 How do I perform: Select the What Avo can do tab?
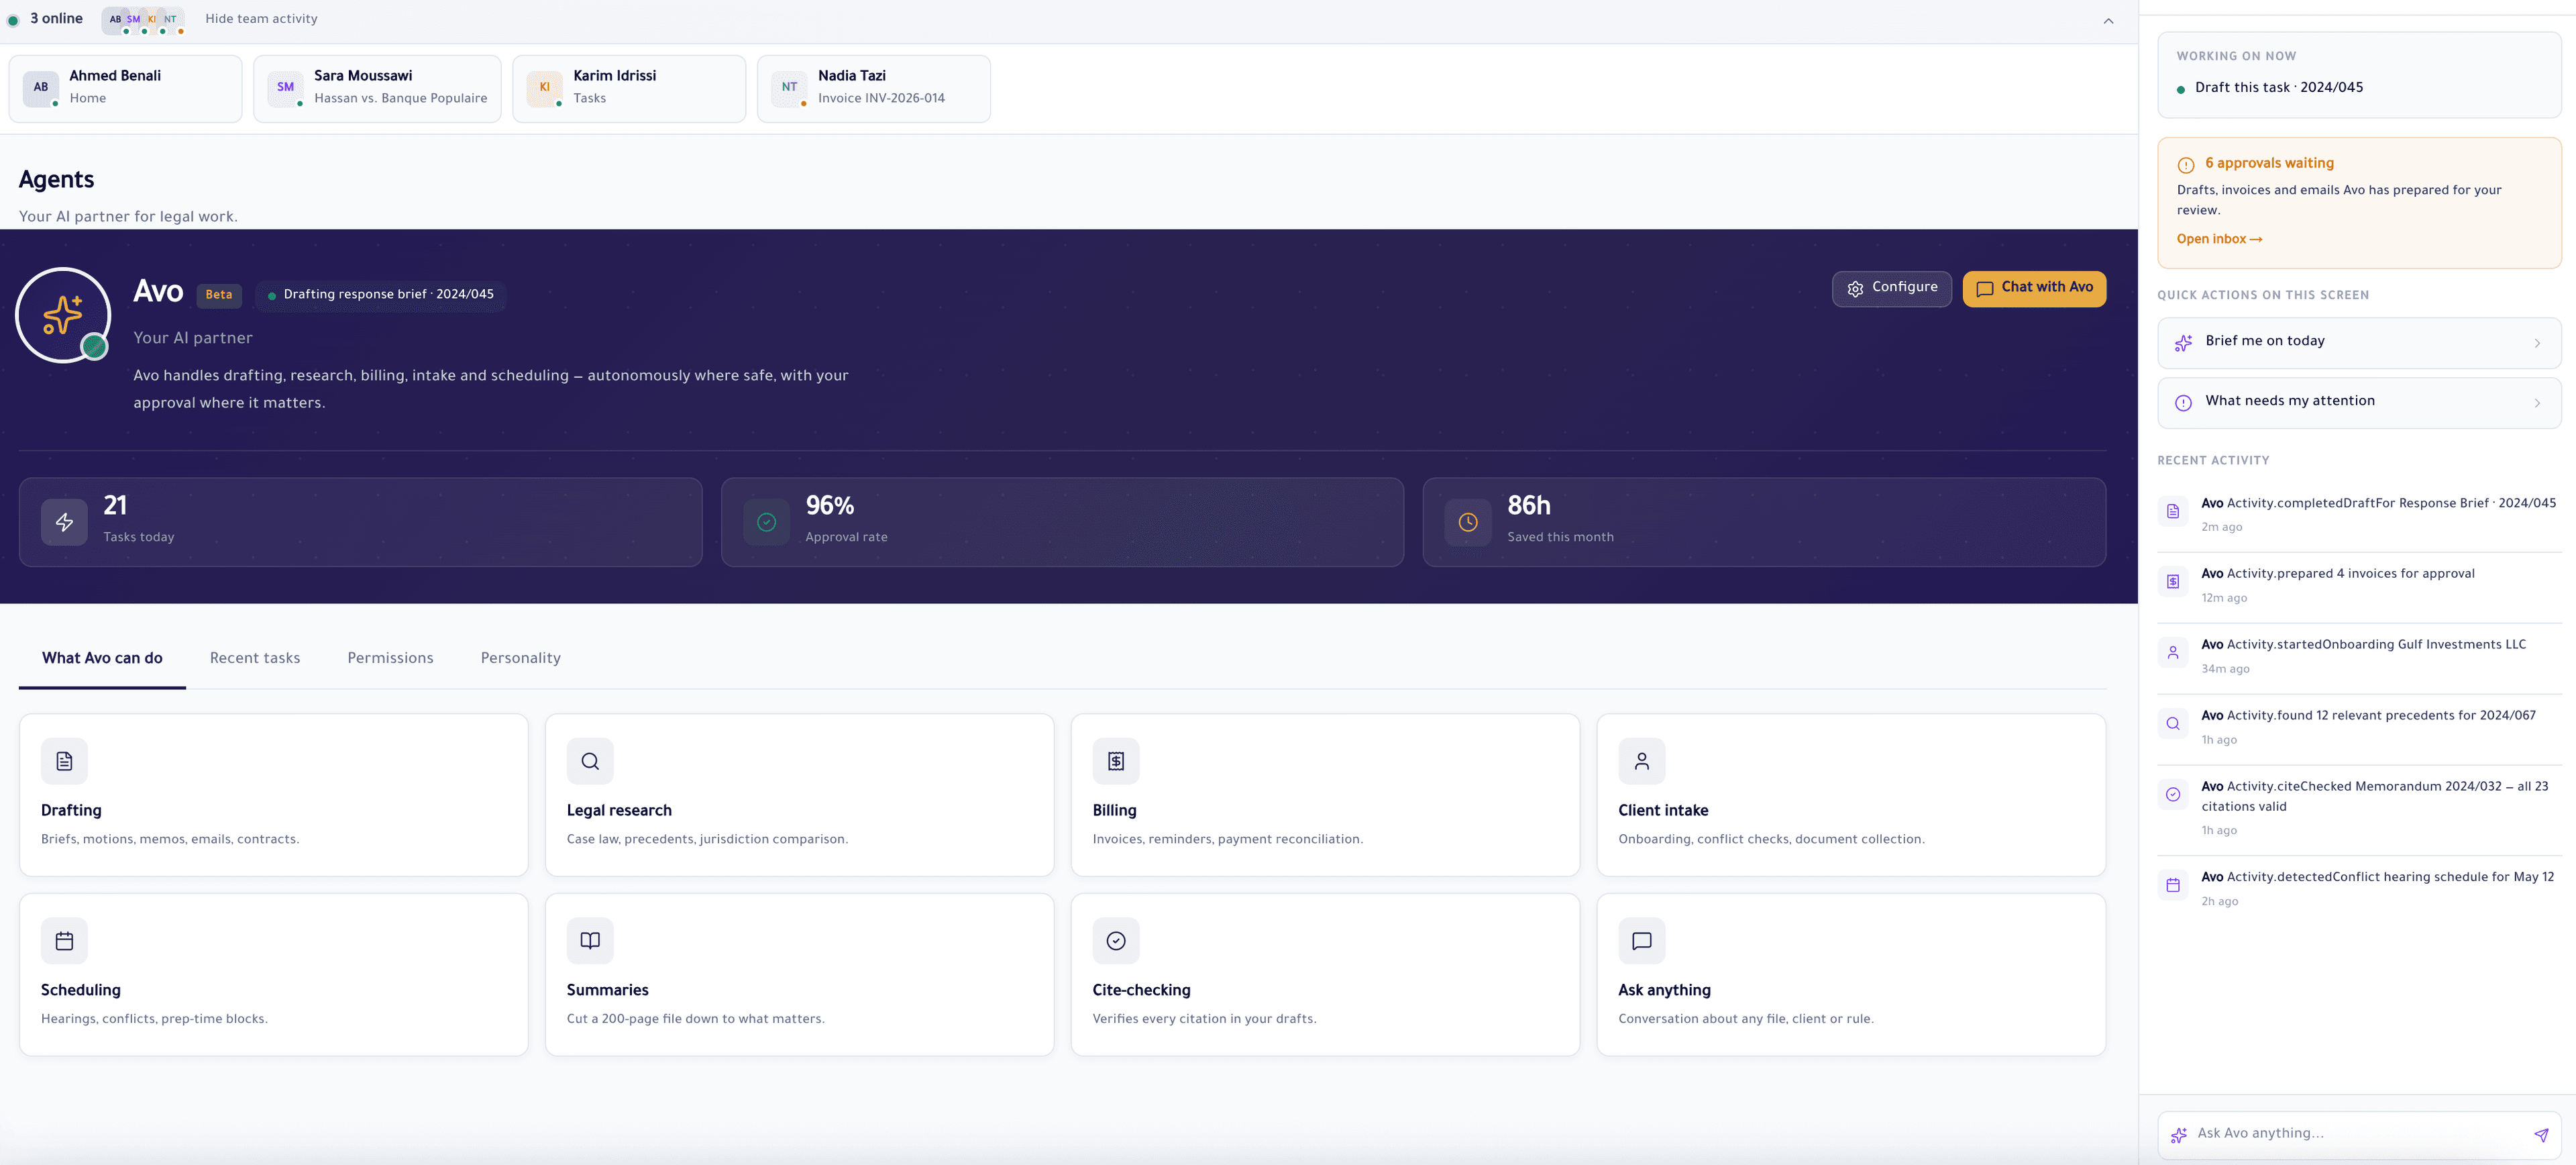tap(102, 658)
